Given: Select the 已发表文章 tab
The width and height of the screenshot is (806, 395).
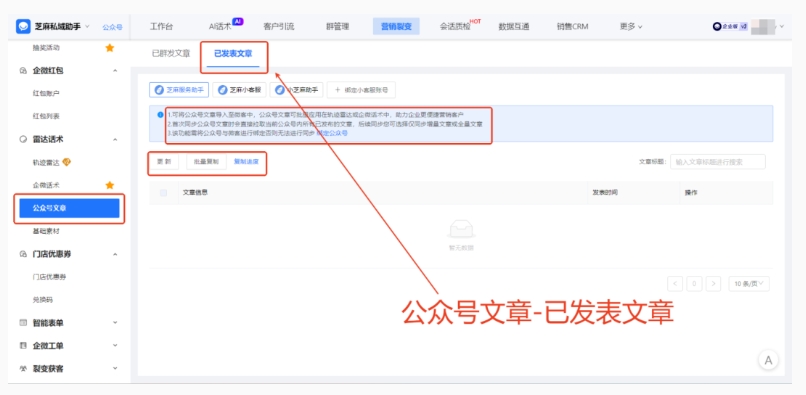Looking at the screenshot, I should coord(233,53).
